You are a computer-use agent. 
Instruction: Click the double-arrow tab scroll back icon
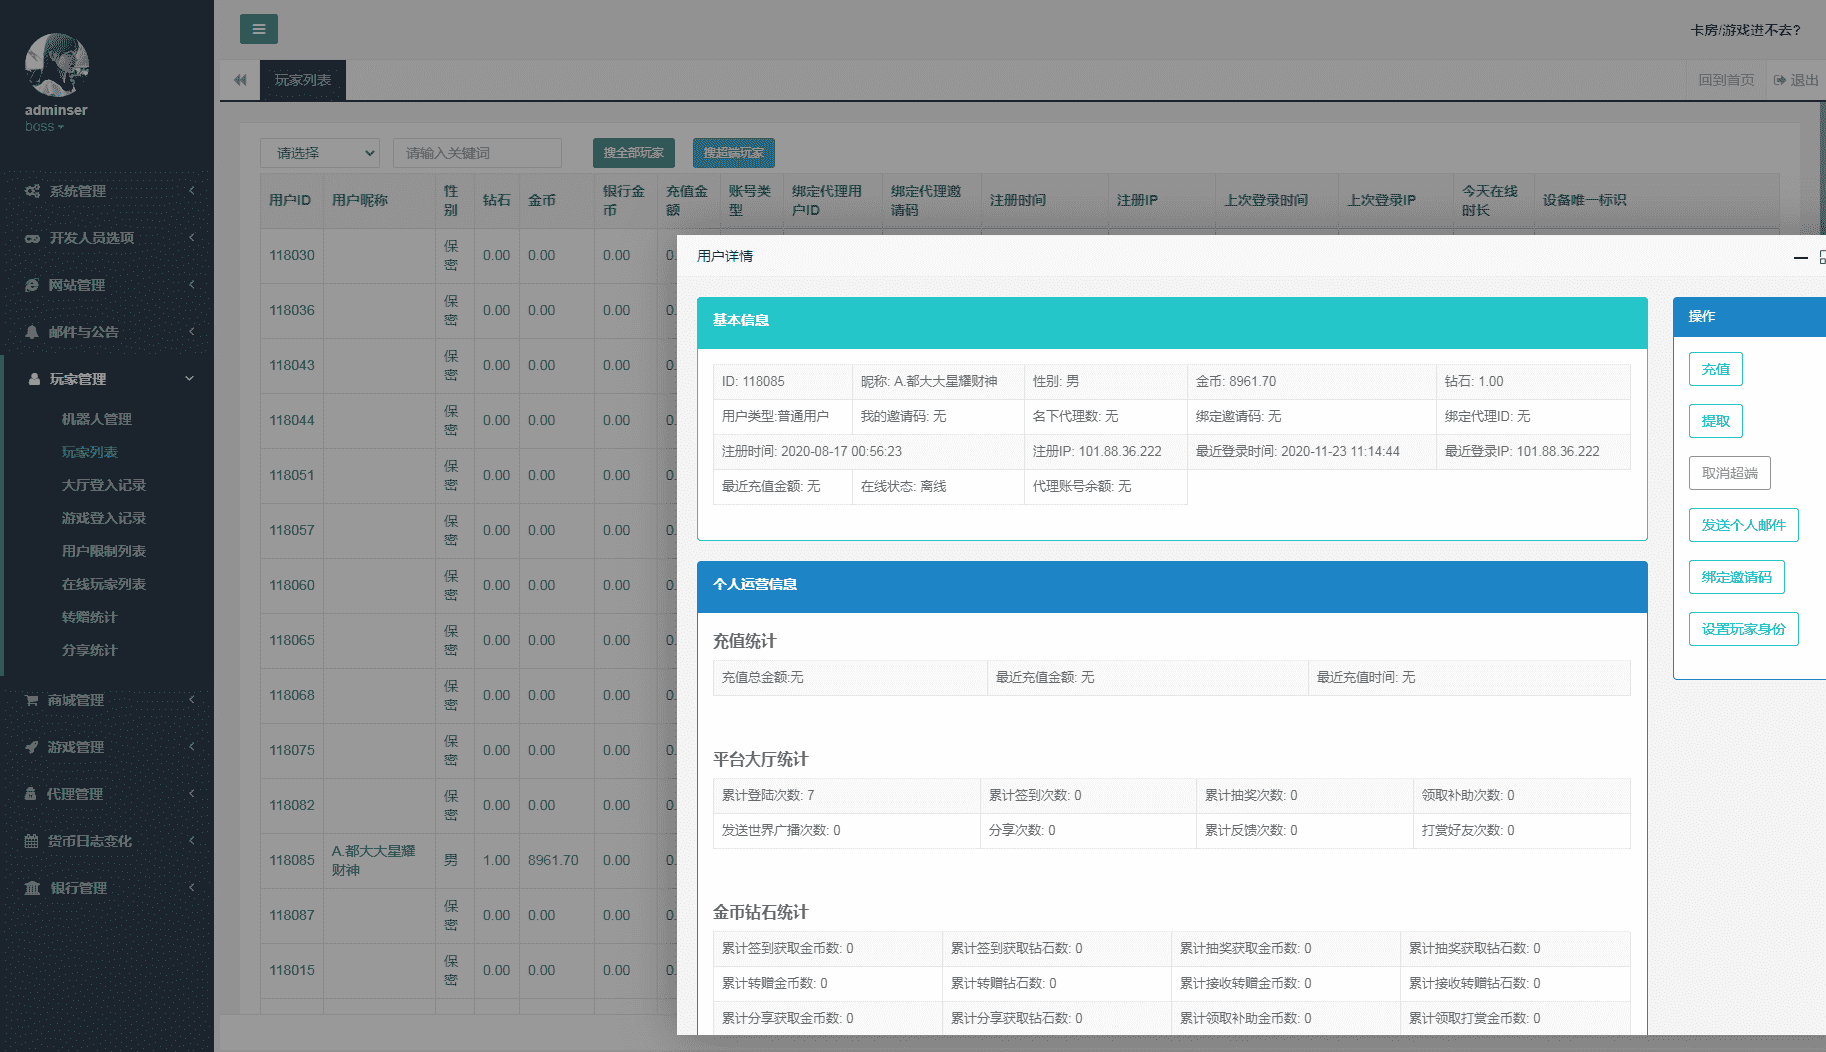point(240,80)
